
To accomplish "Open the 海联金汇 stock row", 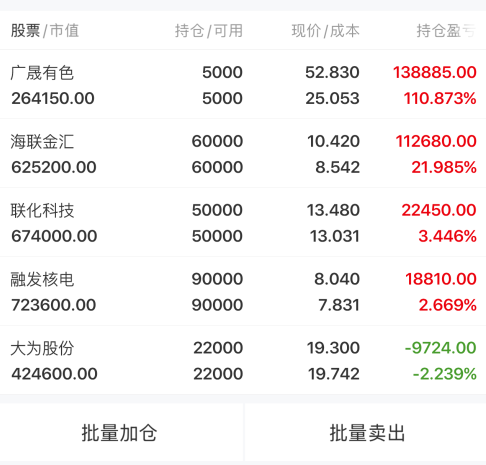I will (x=243, y=154).
